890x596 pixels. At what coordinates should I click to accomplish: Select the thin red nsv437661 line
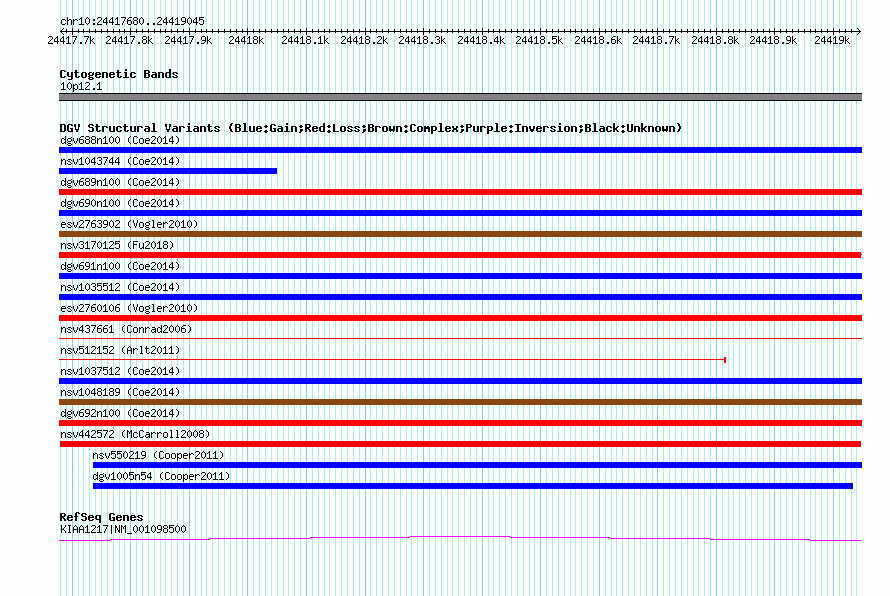click(x=460, y=339)
